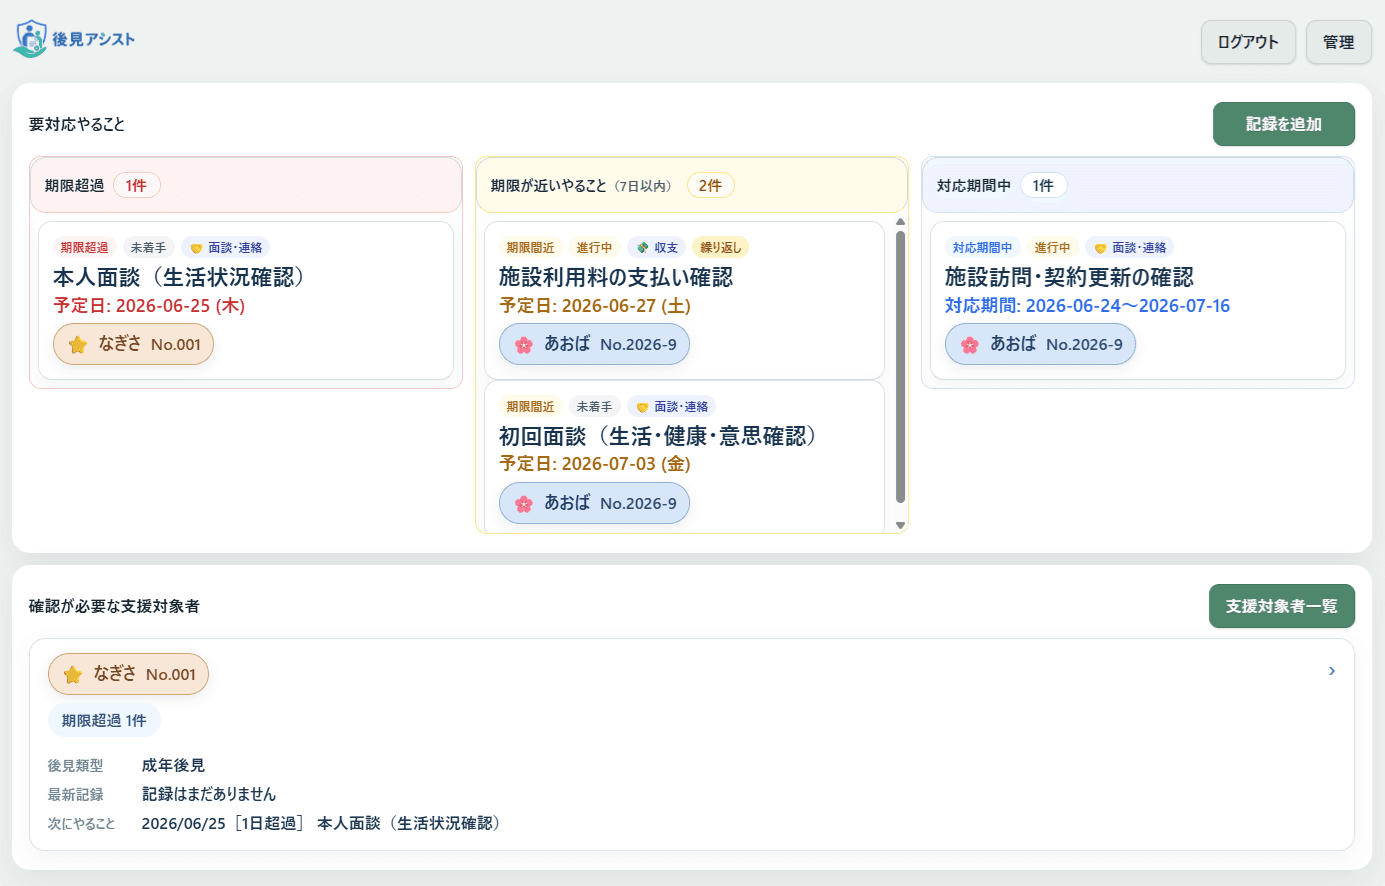Click the scroll down arrow in the 期限が近いやること column

[x=900, y=525]
